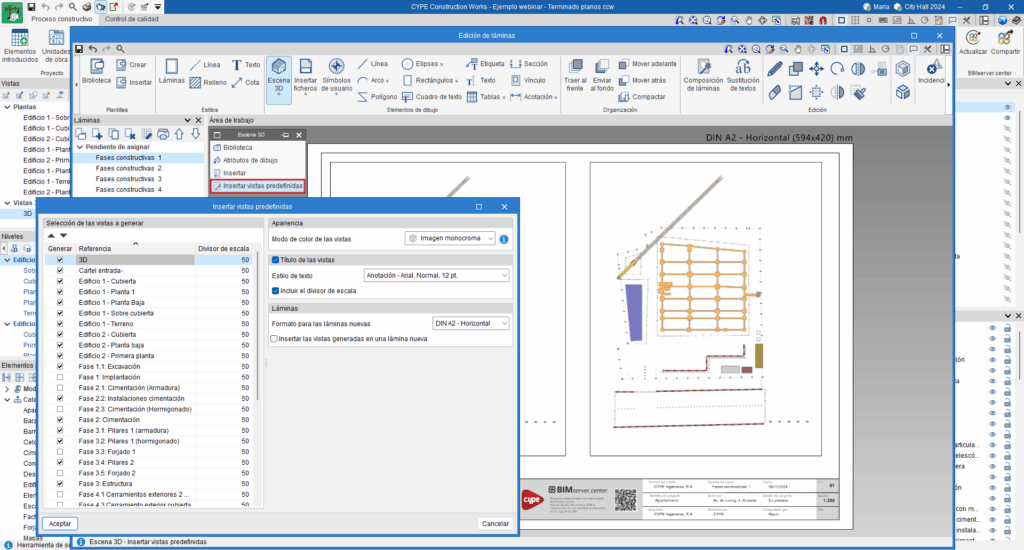Open Modo de color de las vistas dropdown
This screenshot has height=550, width=1024.
pos(449,239)
